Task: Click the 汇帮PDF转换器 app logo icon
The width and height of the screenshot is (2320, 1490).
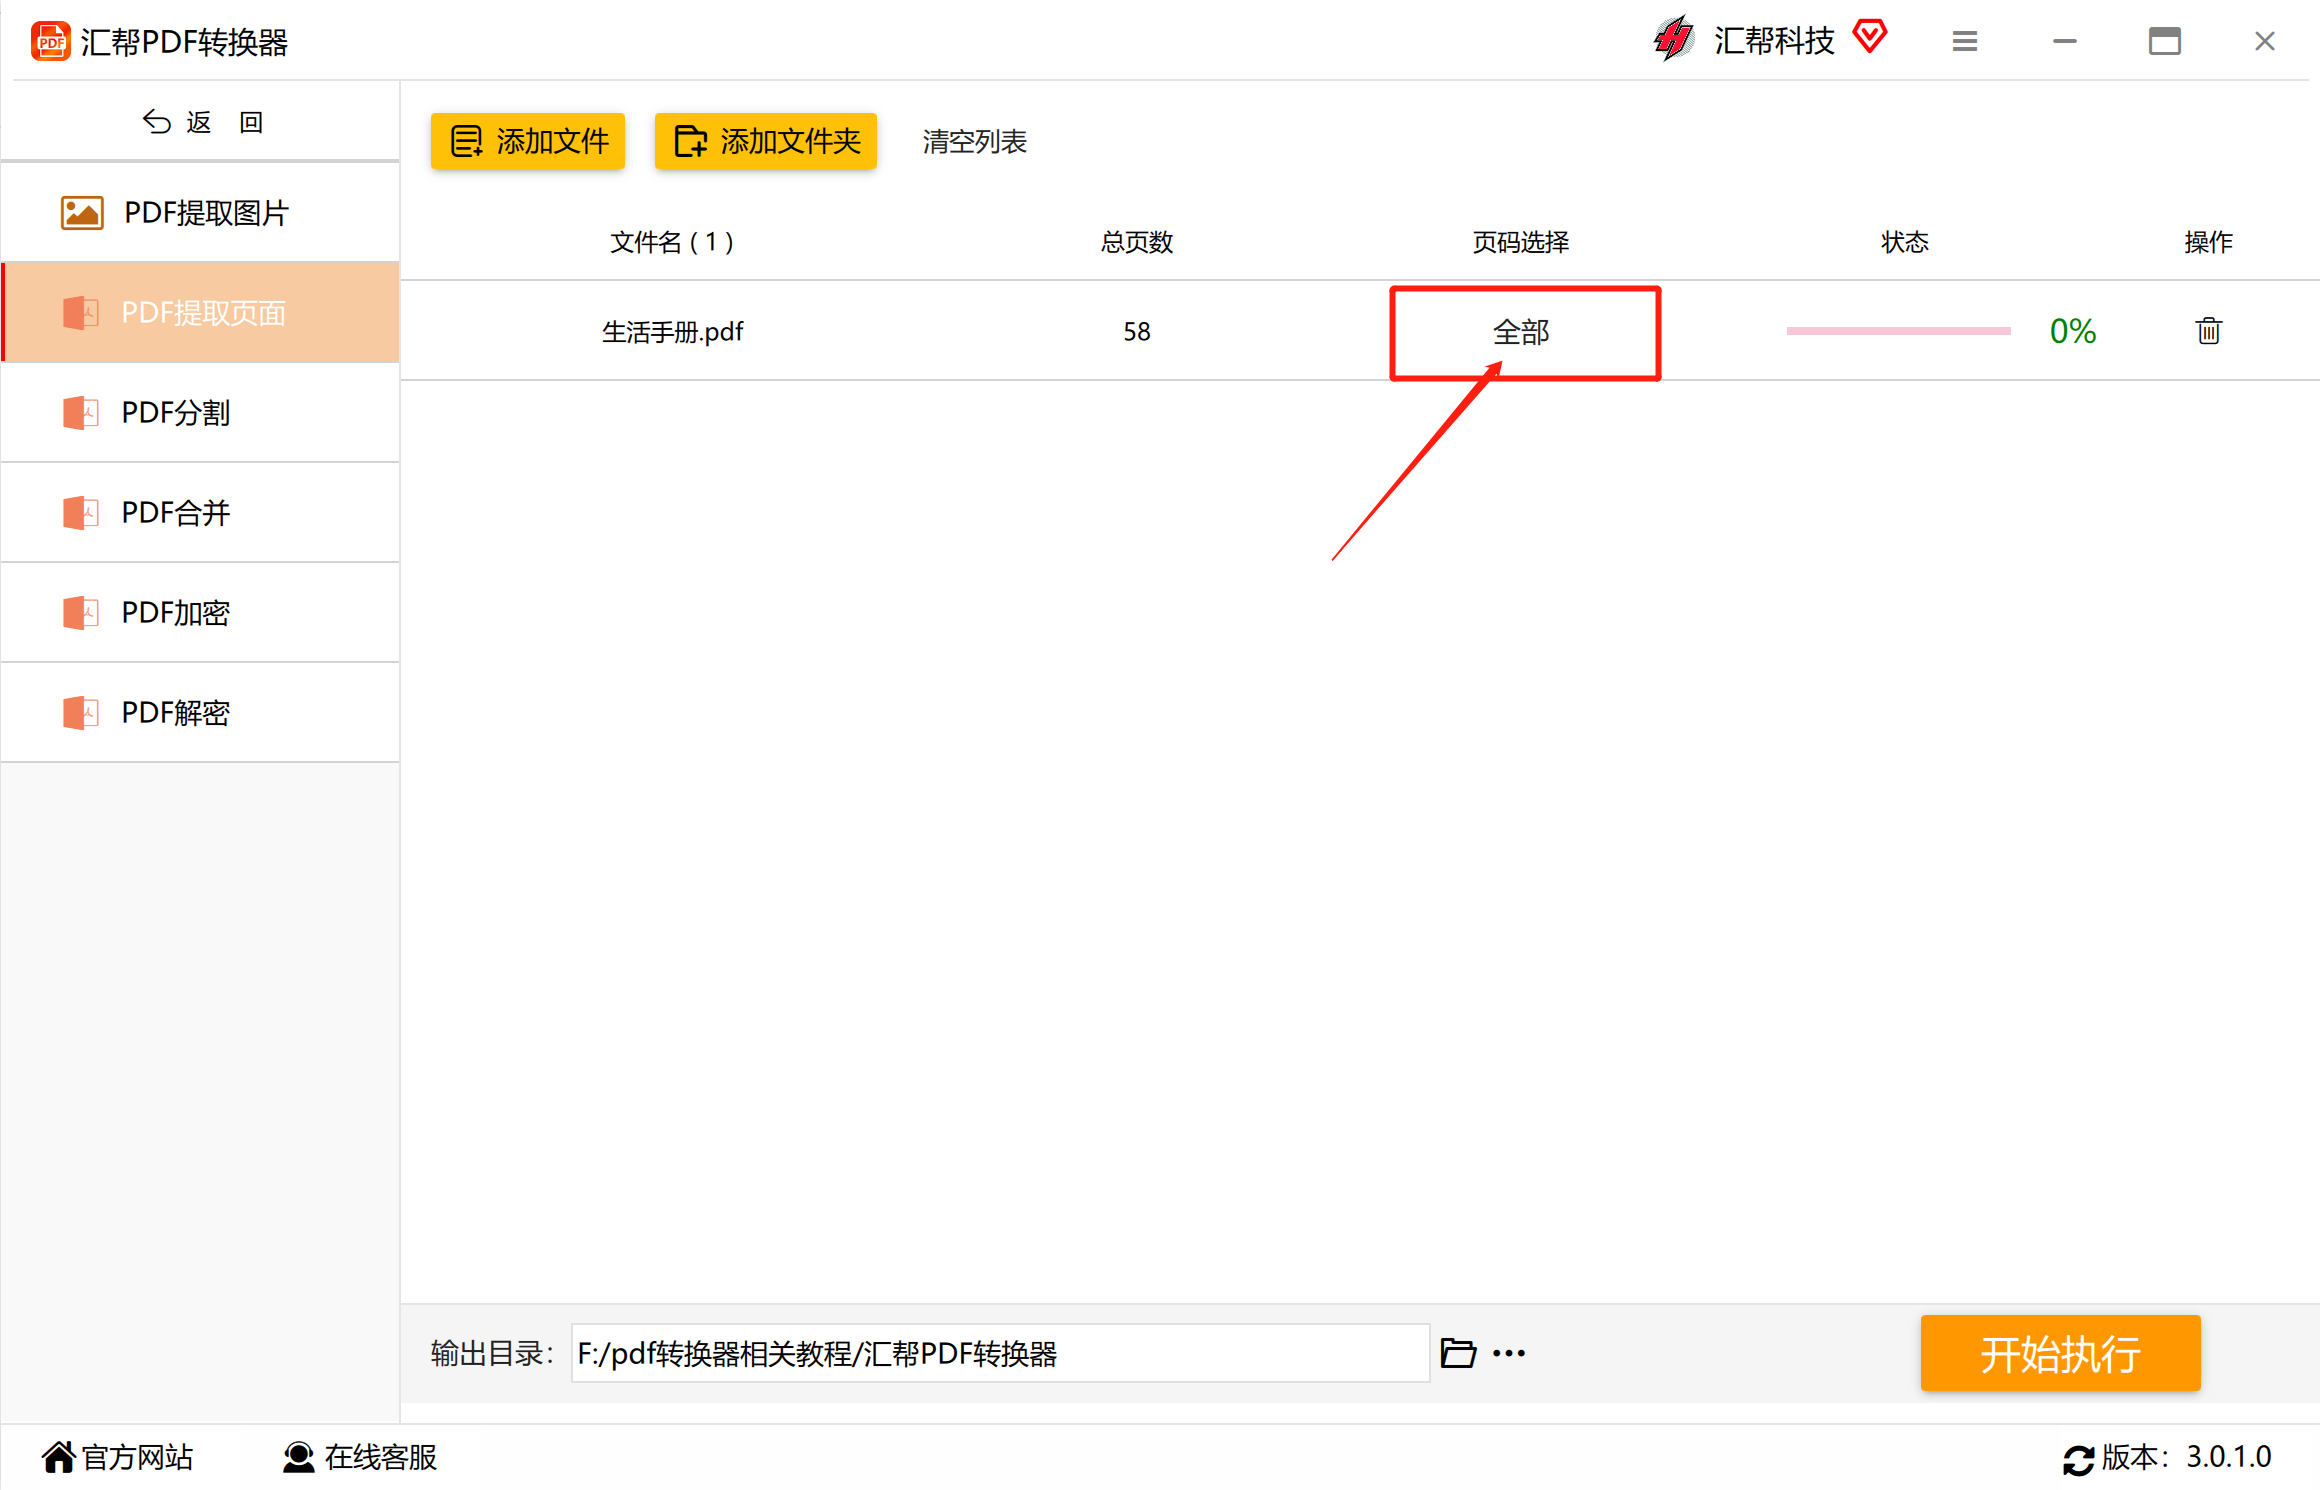Action: point(50,41)
